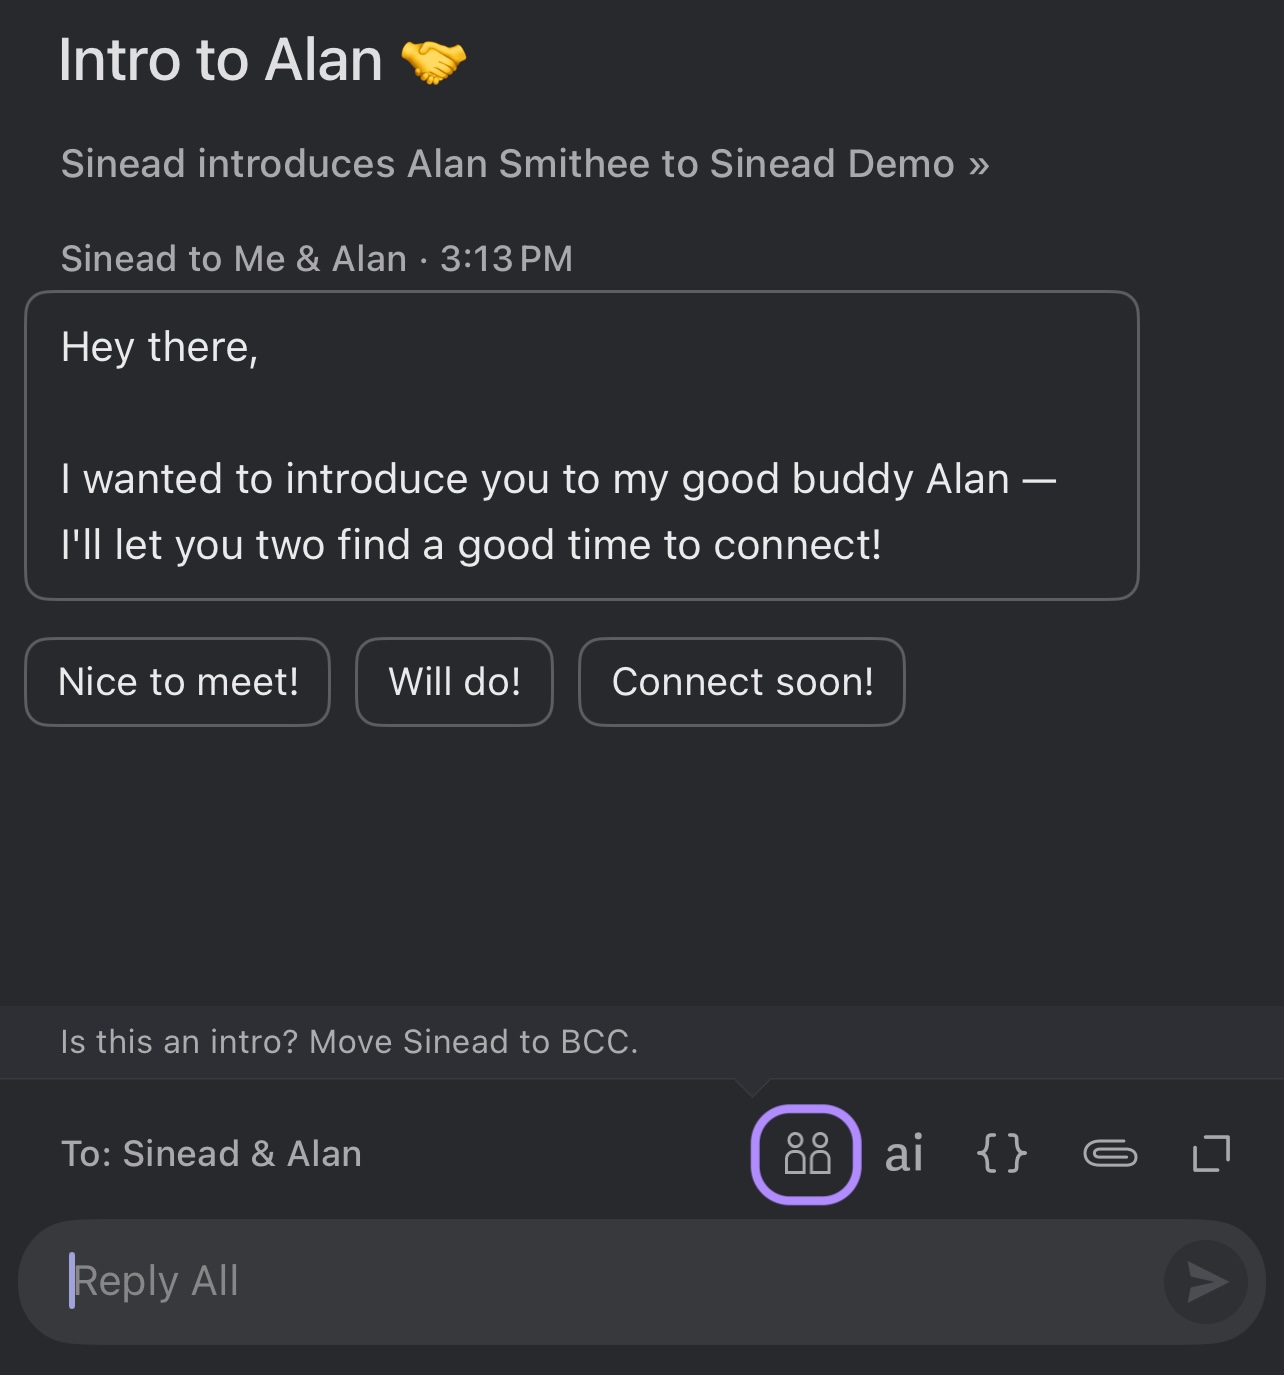Click the handshake emoji in subject

[433, 61]
